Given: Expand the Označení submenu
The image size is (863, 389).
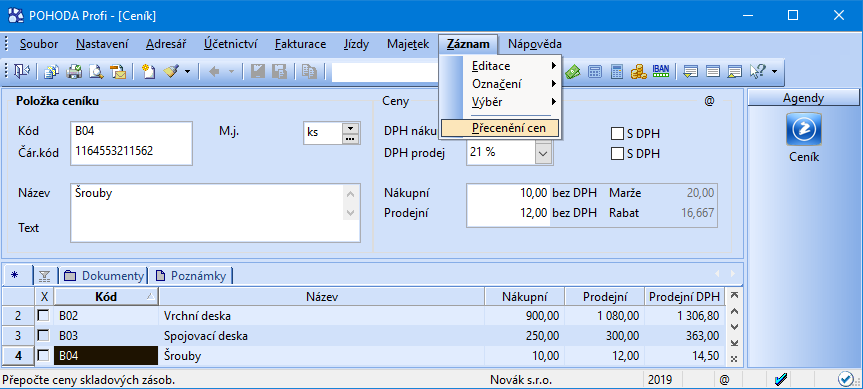Looking at the screenshot, I should click(501, 84).
